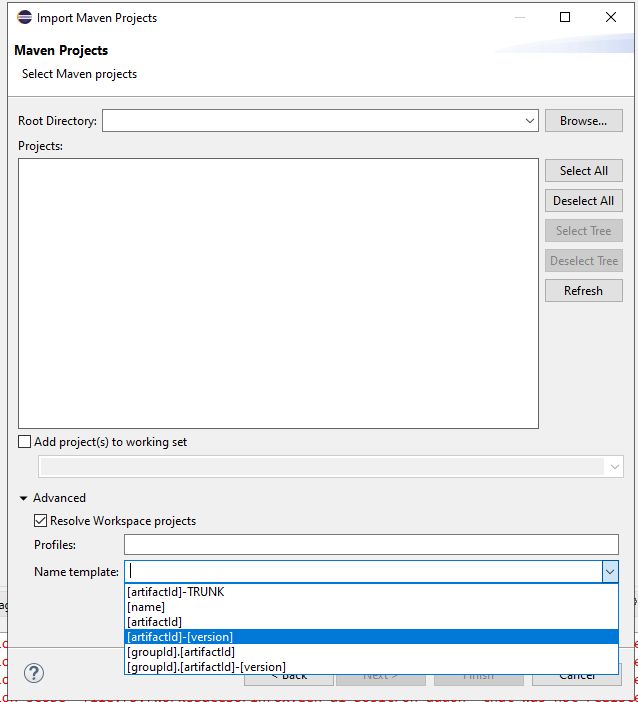Screen dimensions: 638x702
Task: Click inside the Name template field
Action: (x=364, y=572)
